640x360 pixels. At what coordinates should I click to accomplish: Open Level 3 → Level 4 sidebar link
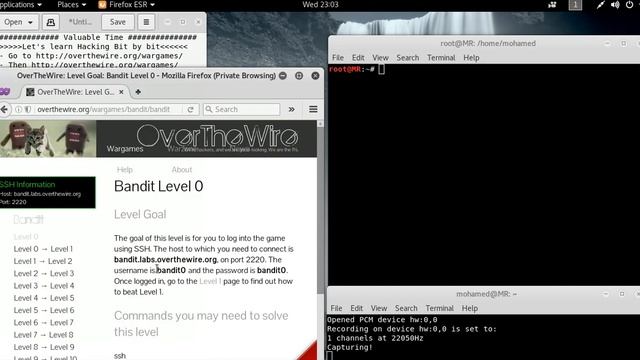[x=44, y=286]
